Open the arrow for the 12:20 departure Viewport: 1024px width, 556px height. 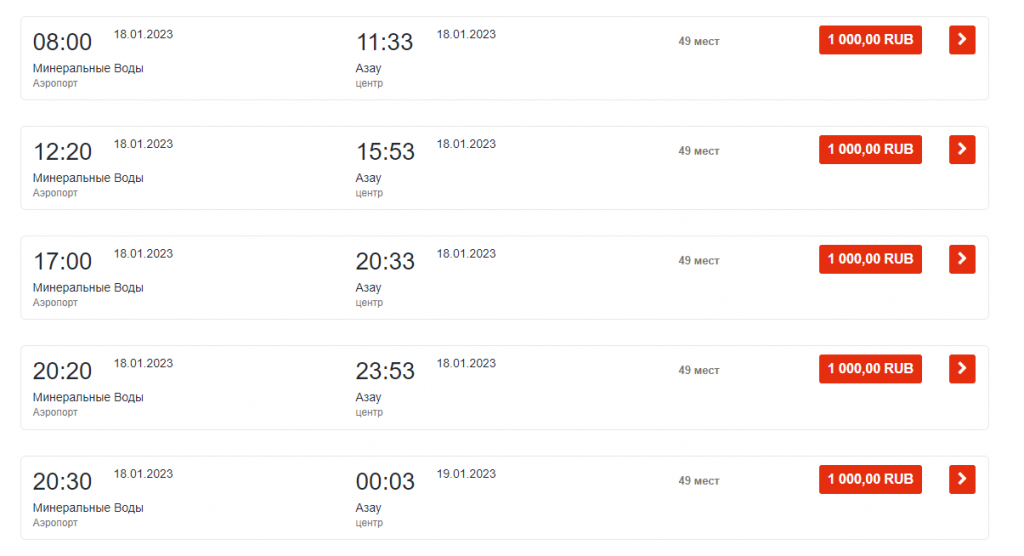pos(962,150)
